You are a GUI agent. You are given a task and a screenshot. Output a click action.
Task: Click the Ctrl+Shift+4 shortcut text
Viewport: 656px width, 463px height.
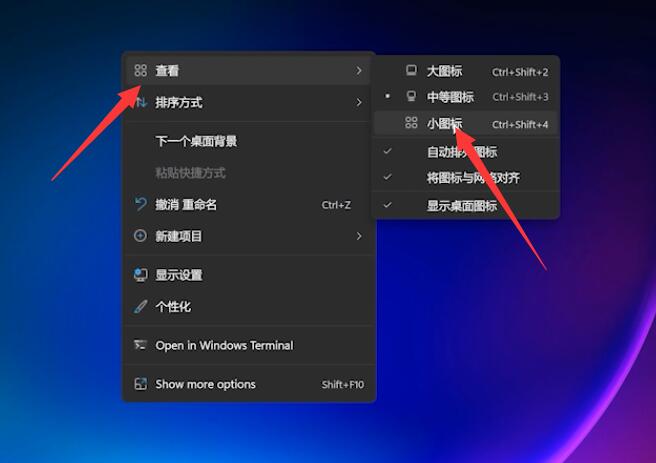(x=520, y=124)
